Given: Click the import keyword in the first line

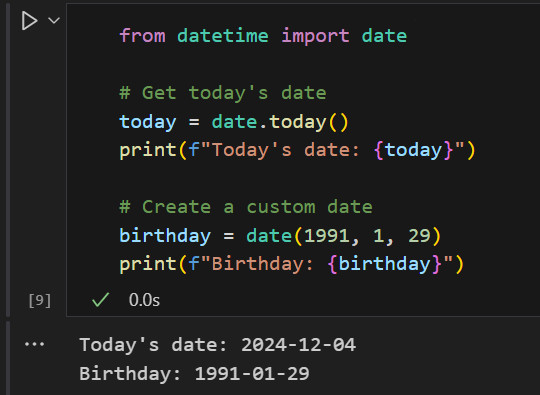Looking at the screenshot, I should pos(315,36).
